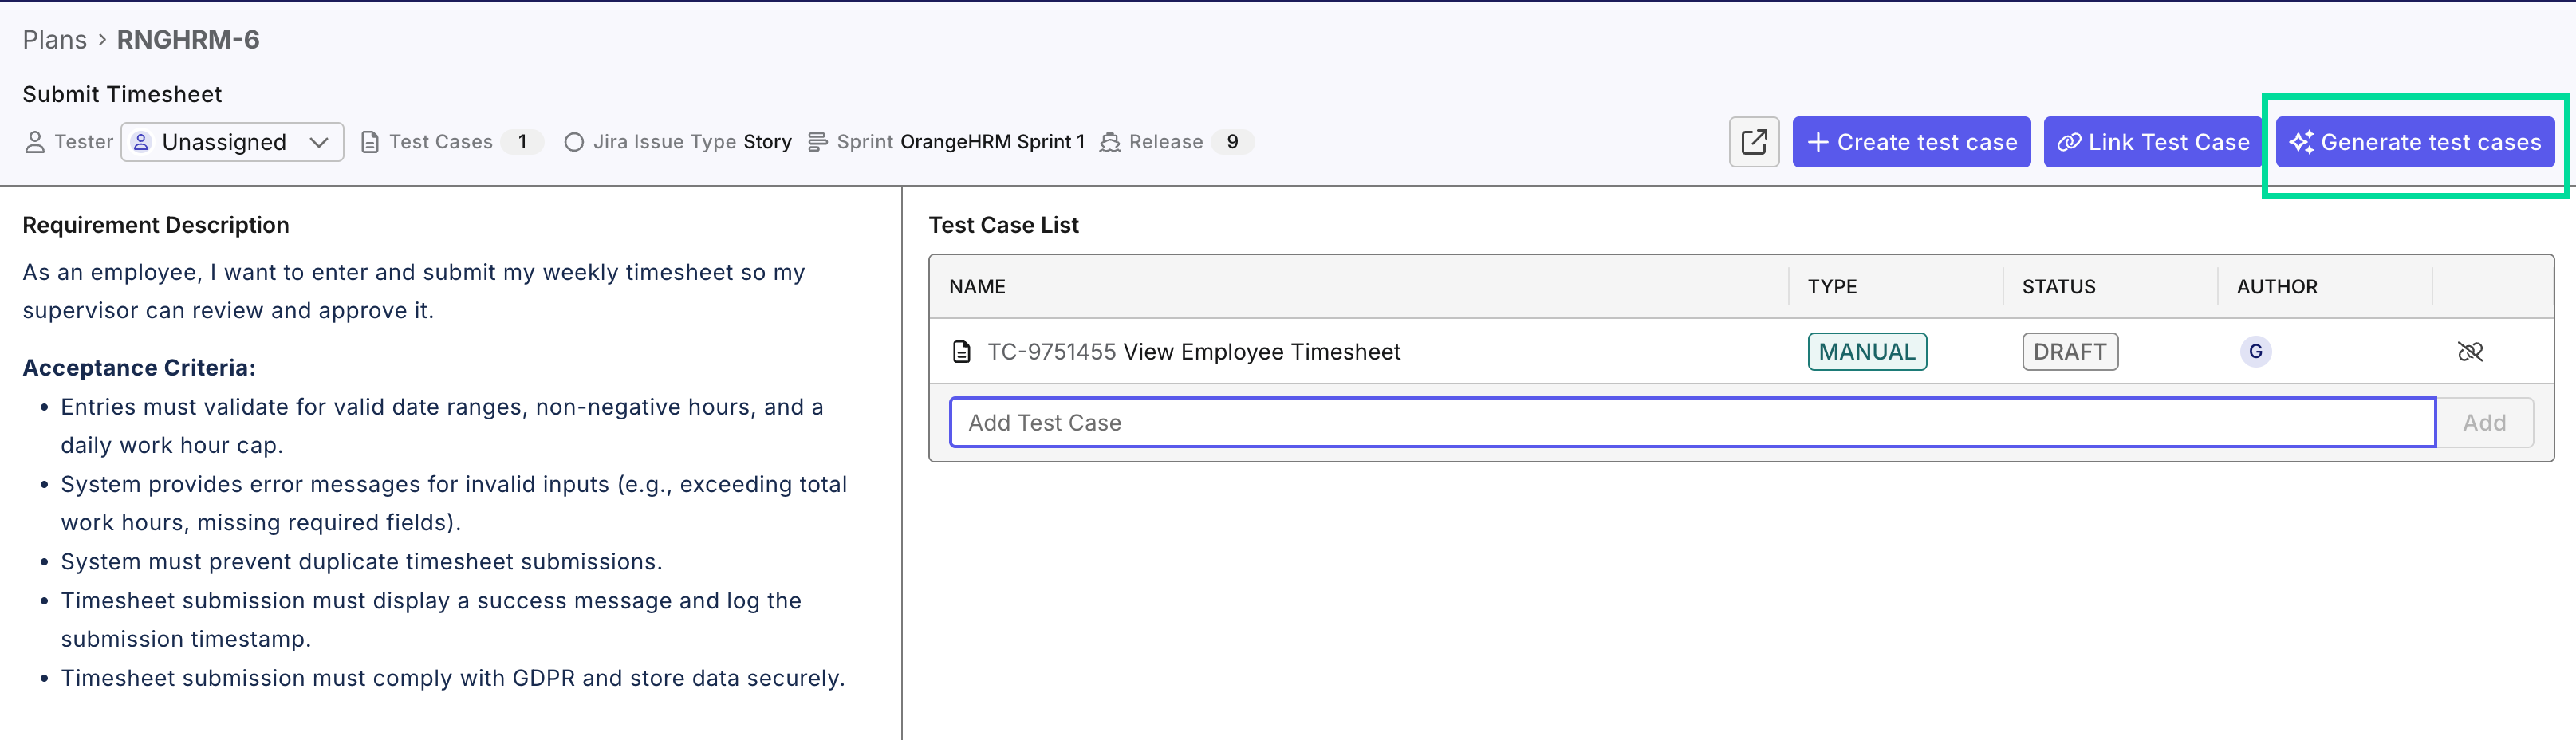2576x740 pixels.
Task: Click the Link Test Case button
Action: (x=2153, y=141)
